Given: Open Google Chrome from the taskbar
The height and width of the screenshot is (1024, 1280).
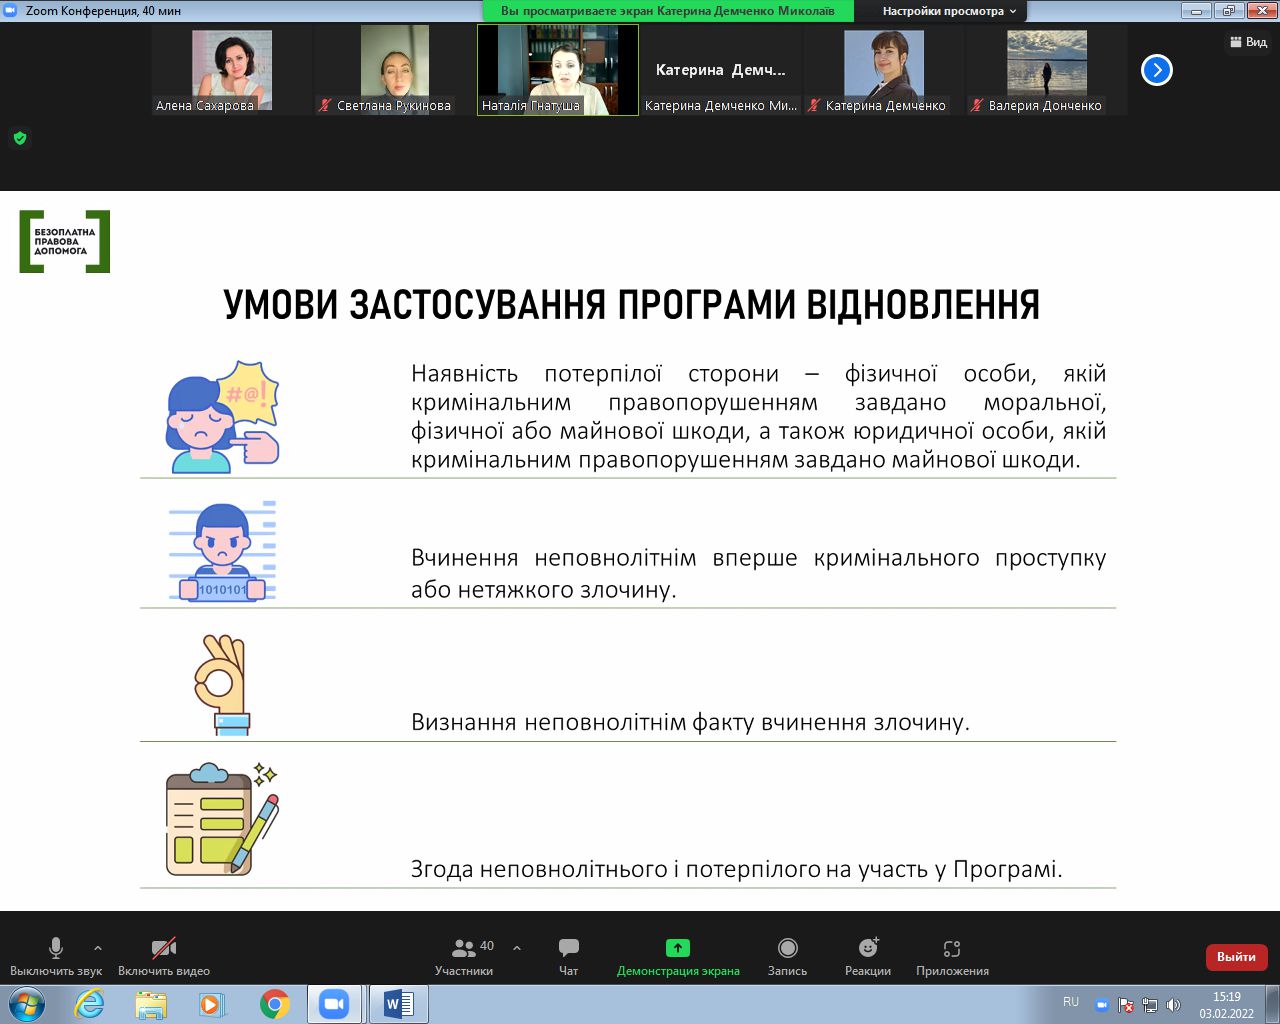Looking at the screenshot, I should [x=275, y=1004].
